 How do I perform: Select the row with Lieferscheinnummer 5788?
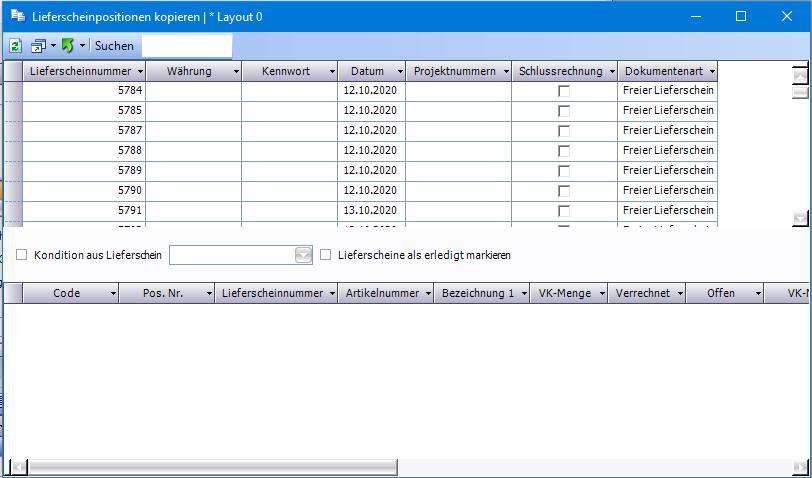[84, 151]
